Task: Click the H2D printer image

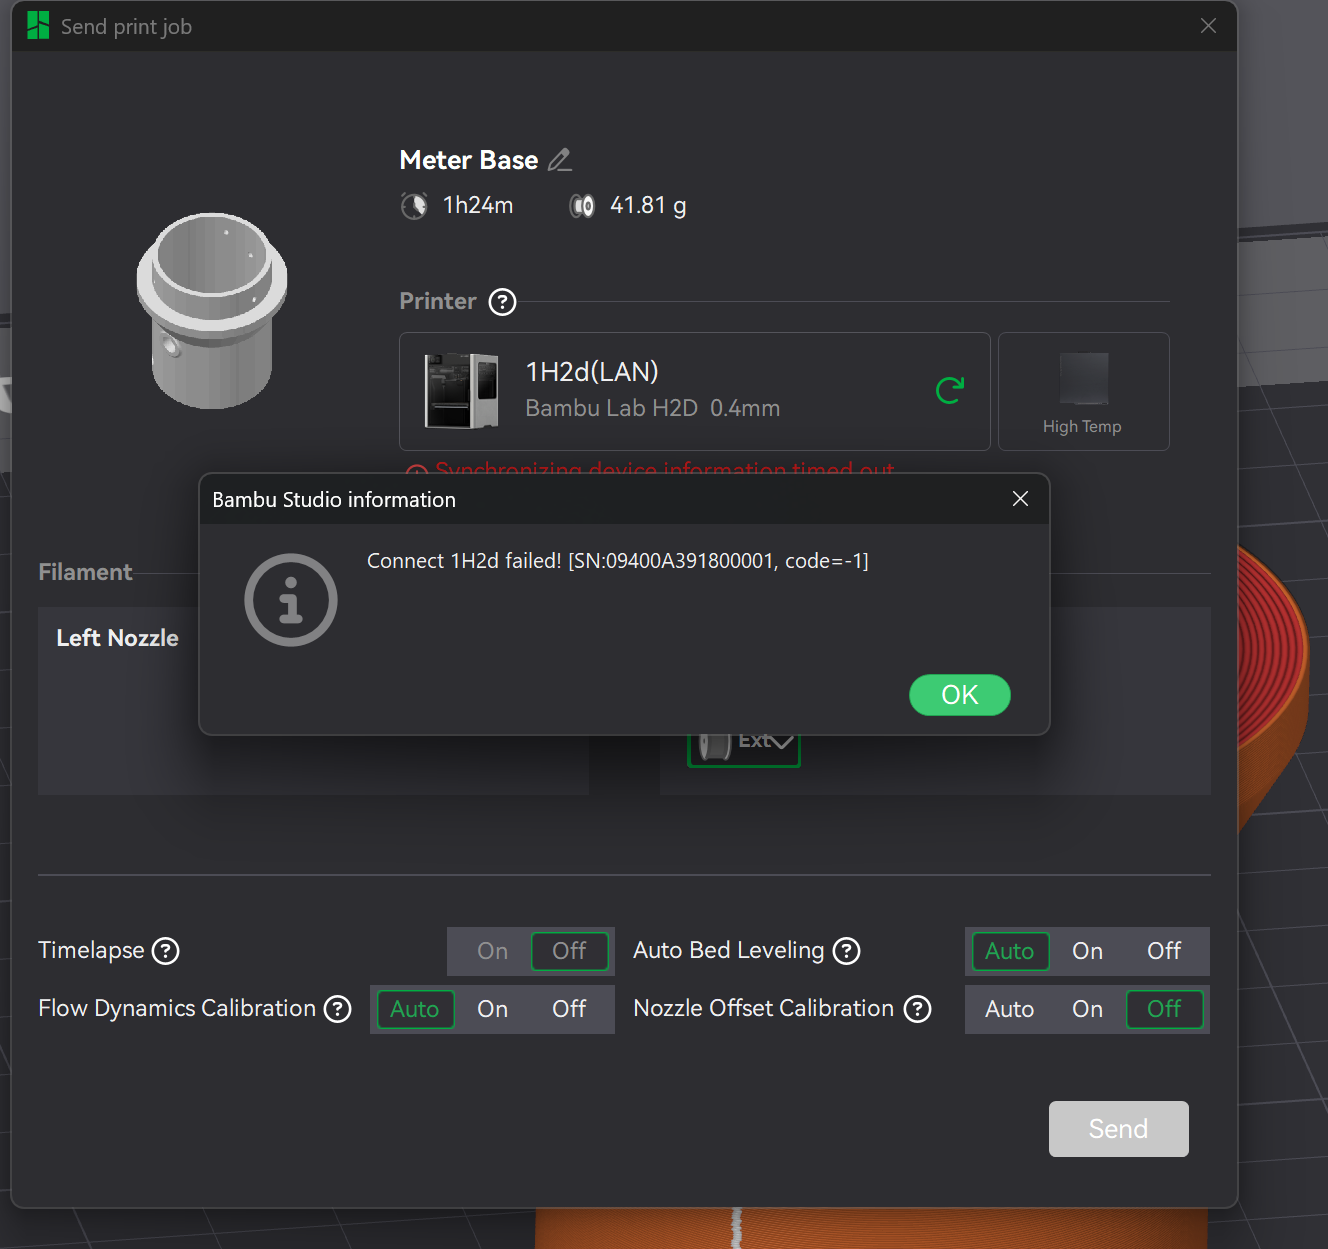Action: tap(461, 391)
